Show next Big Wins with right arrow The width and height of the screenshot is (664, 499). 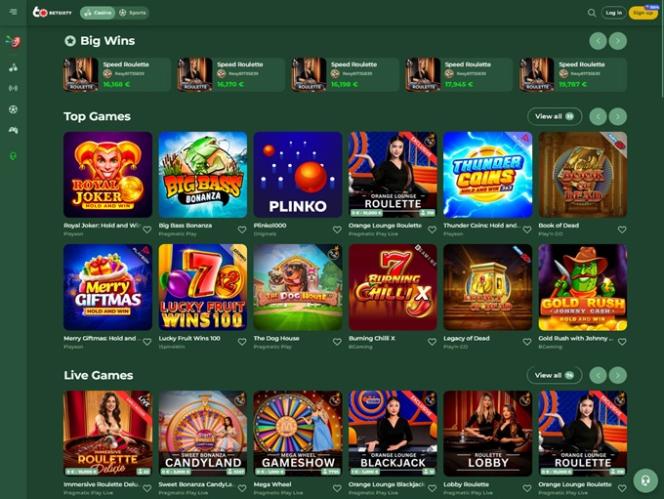(617, 41)
